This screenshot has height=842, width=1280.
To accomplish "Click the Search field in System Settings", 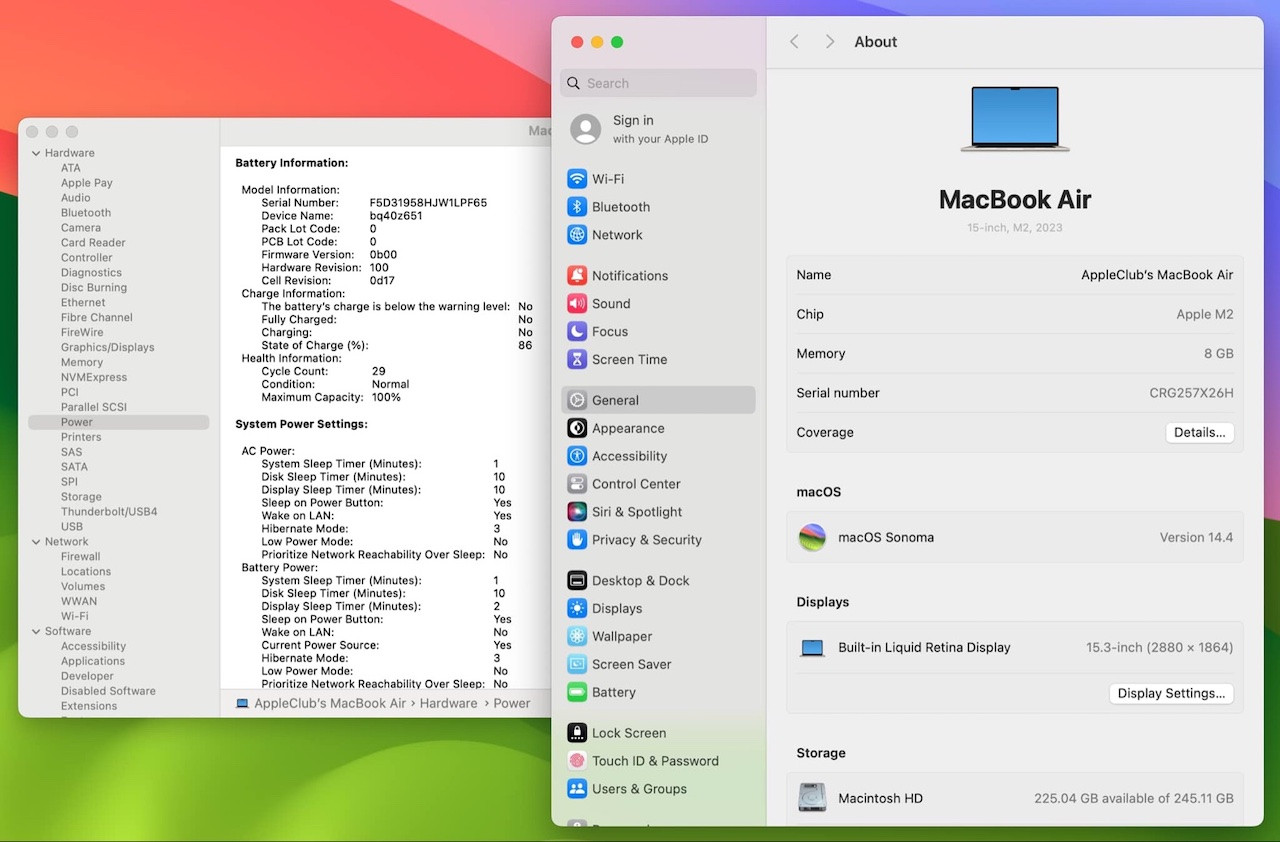I will (659, 84).
